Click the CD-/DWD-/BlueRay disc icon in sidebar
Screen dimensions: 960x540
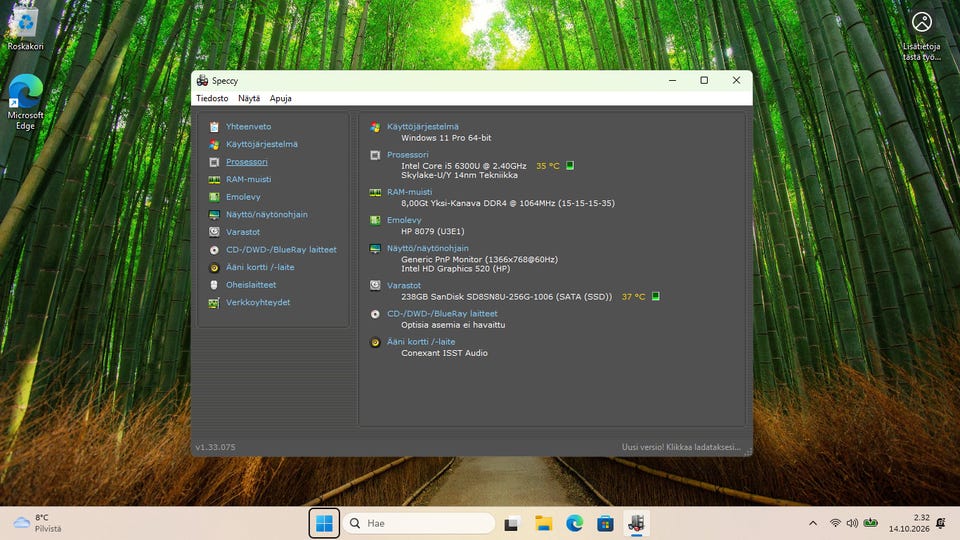click(214, 250)
